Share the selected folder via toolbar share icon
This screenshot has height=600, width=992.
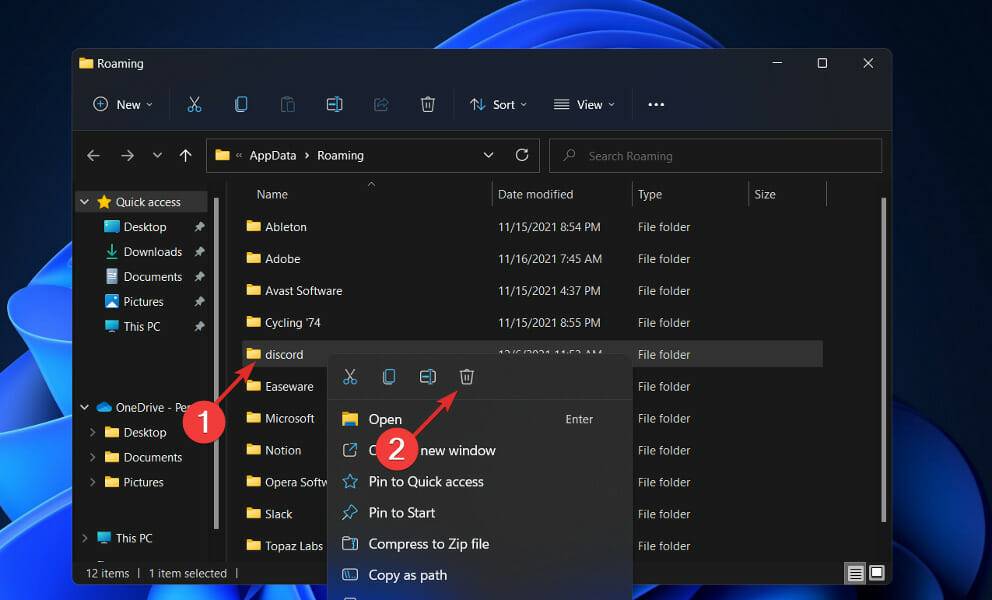[x=381, y=104]
